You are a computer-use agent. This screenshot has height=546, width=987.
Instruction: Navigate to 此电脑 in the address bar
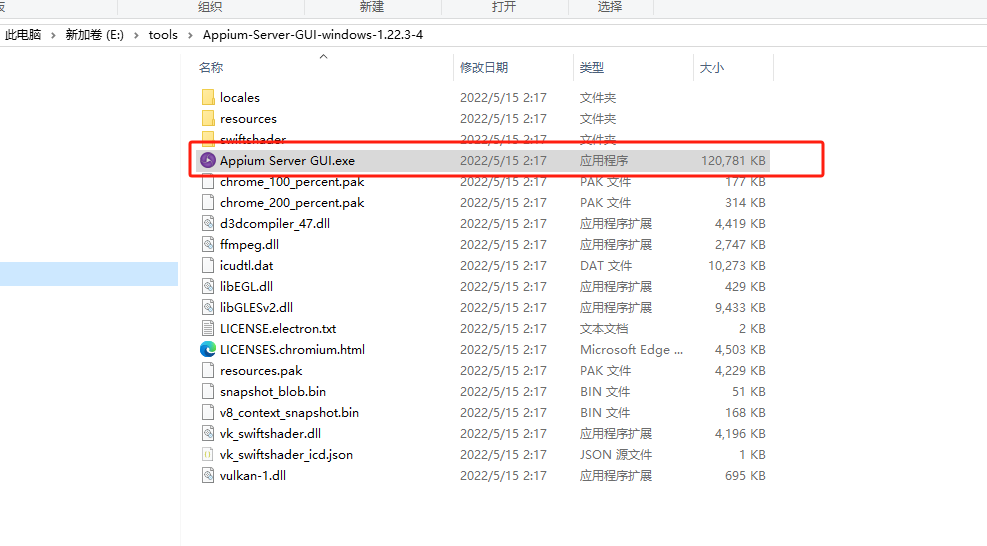click(23, 35)
